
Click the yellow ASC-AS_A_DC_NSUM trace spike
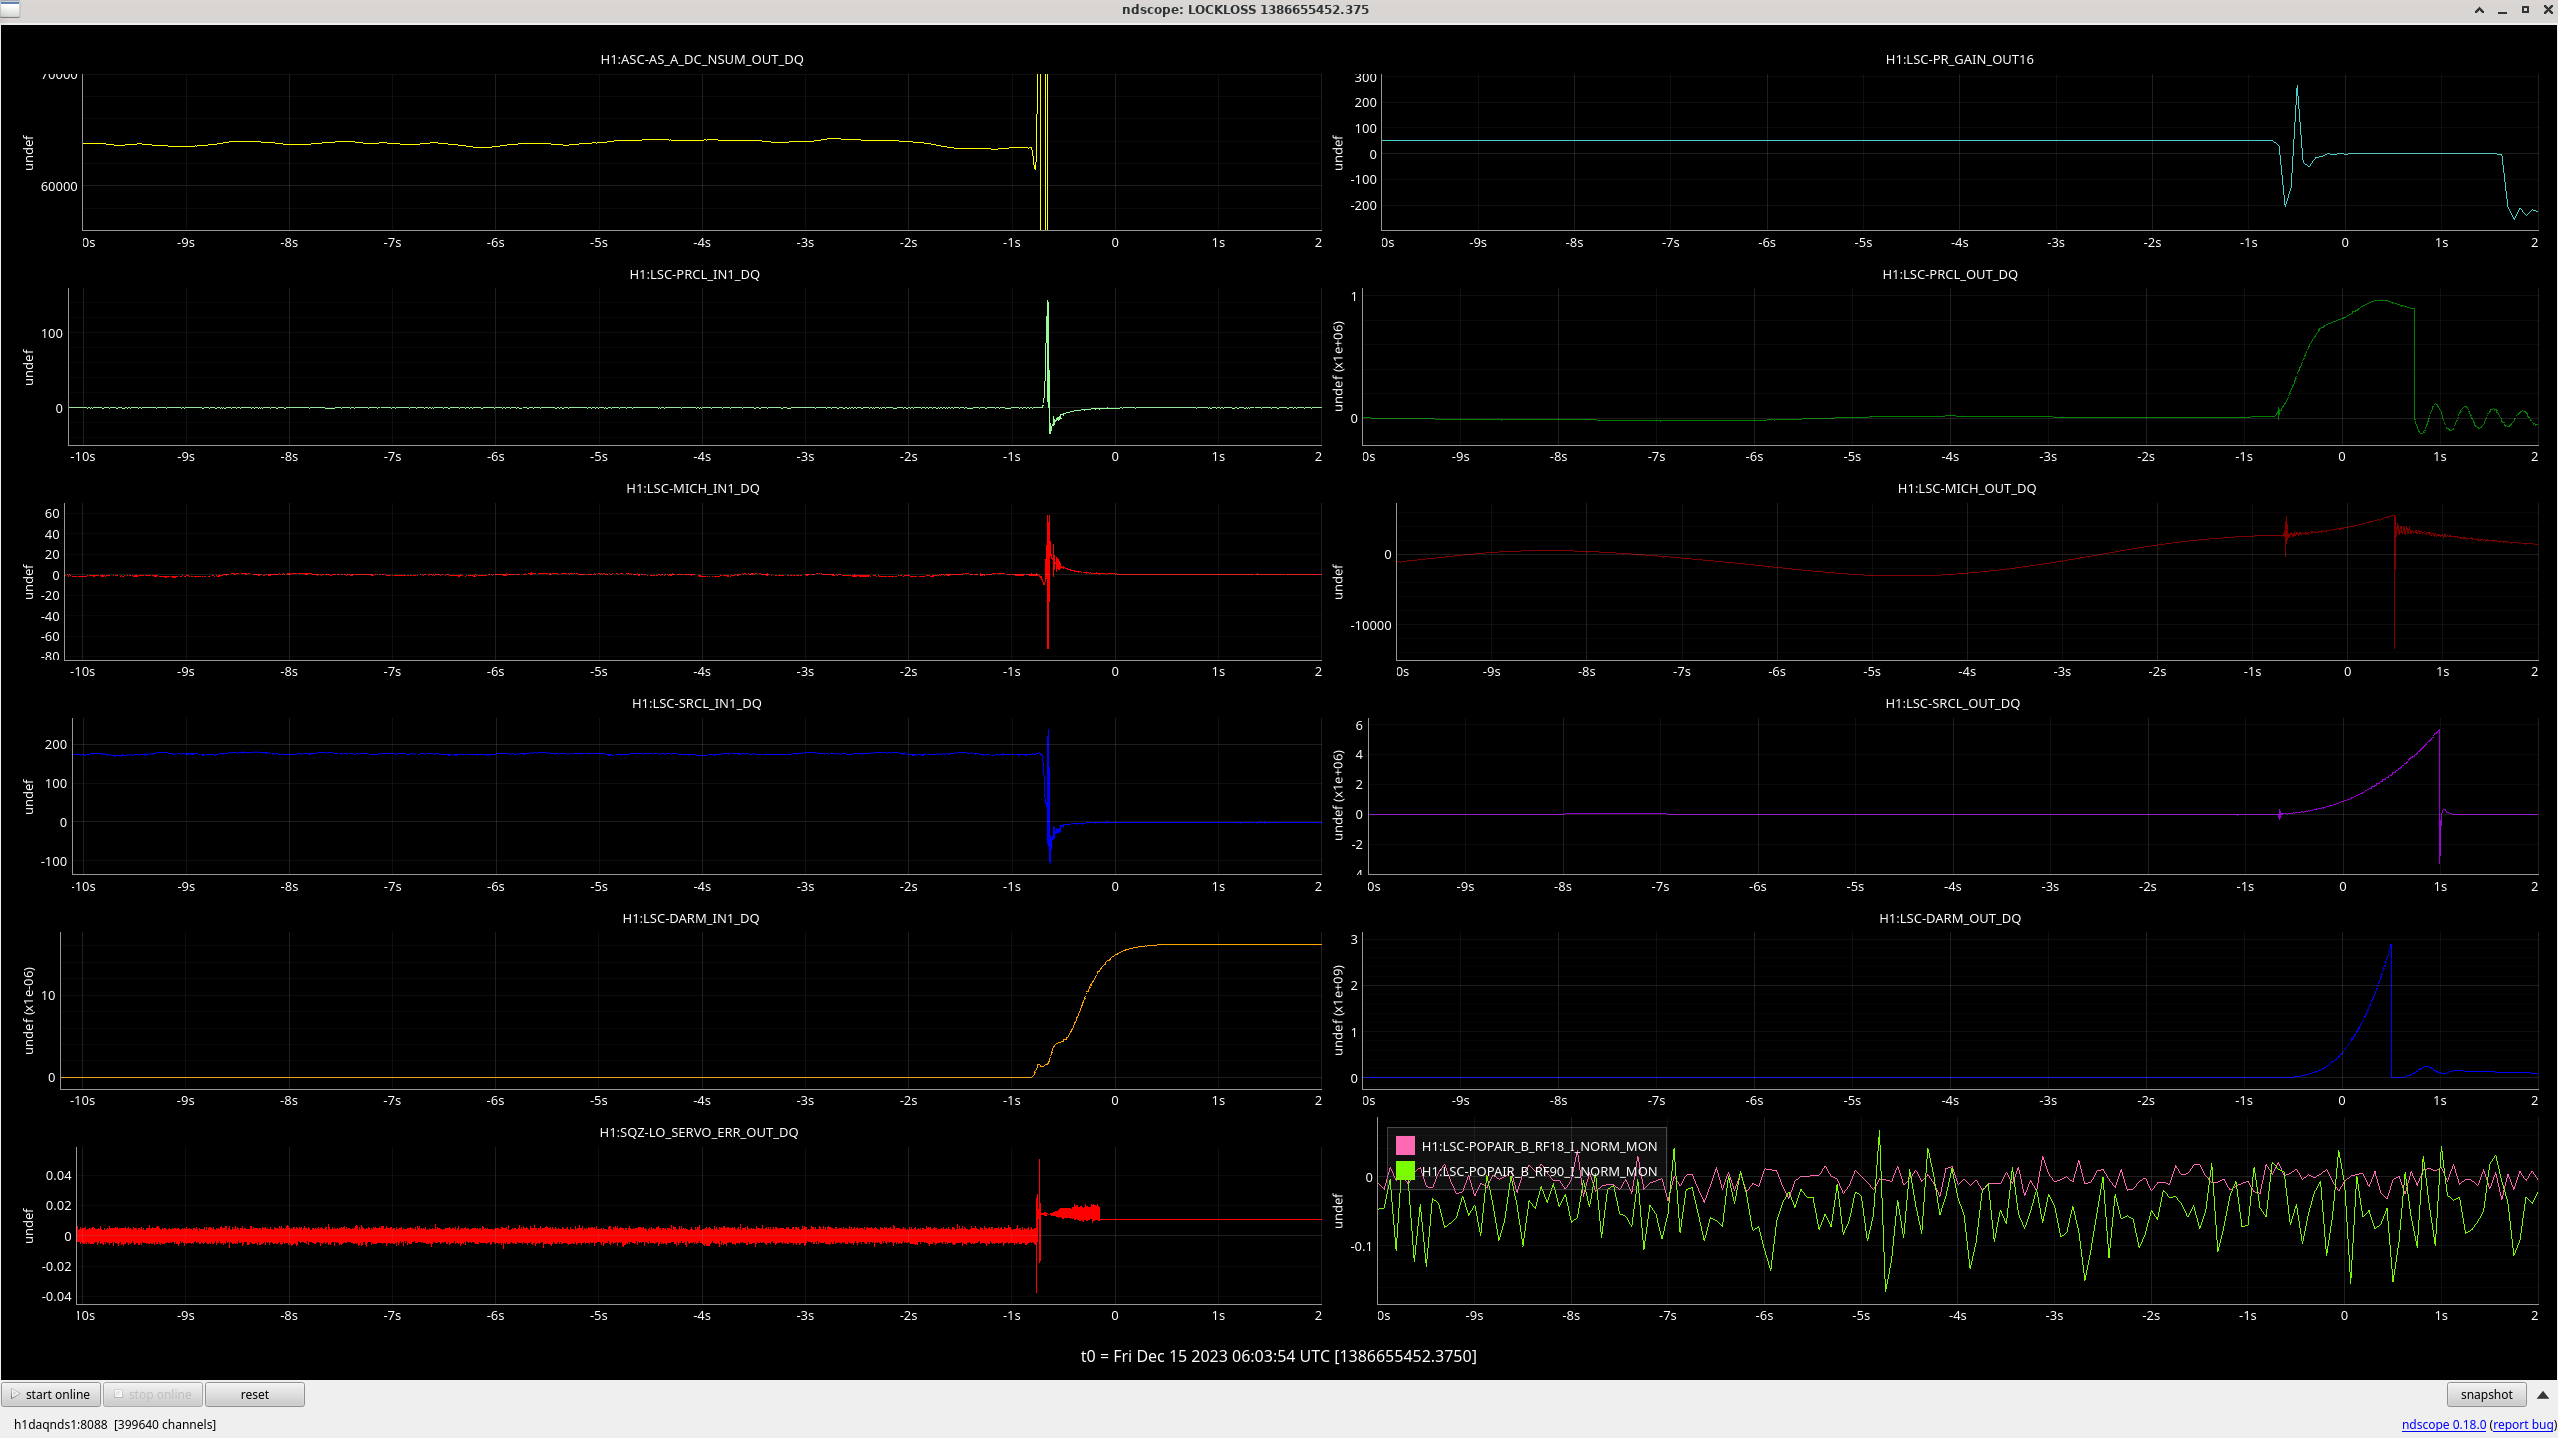1042,150
